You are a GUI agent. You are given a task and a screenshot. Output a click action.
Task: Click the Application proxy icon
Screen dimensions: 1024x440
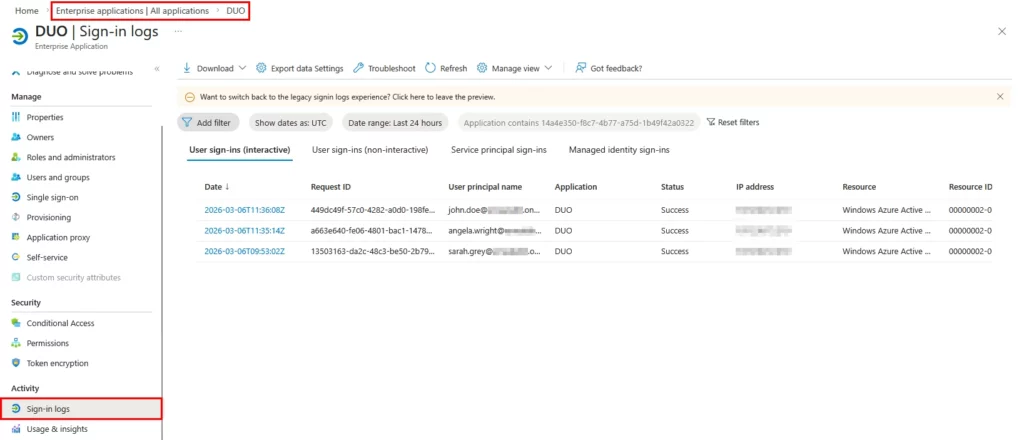16,238
